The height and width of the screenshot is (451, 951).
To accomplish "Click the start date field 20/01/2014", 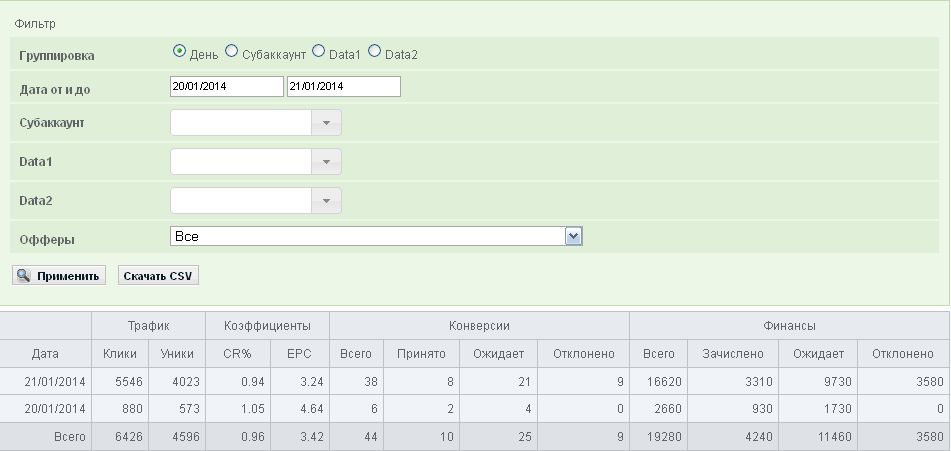I will [x=227, y=87].
